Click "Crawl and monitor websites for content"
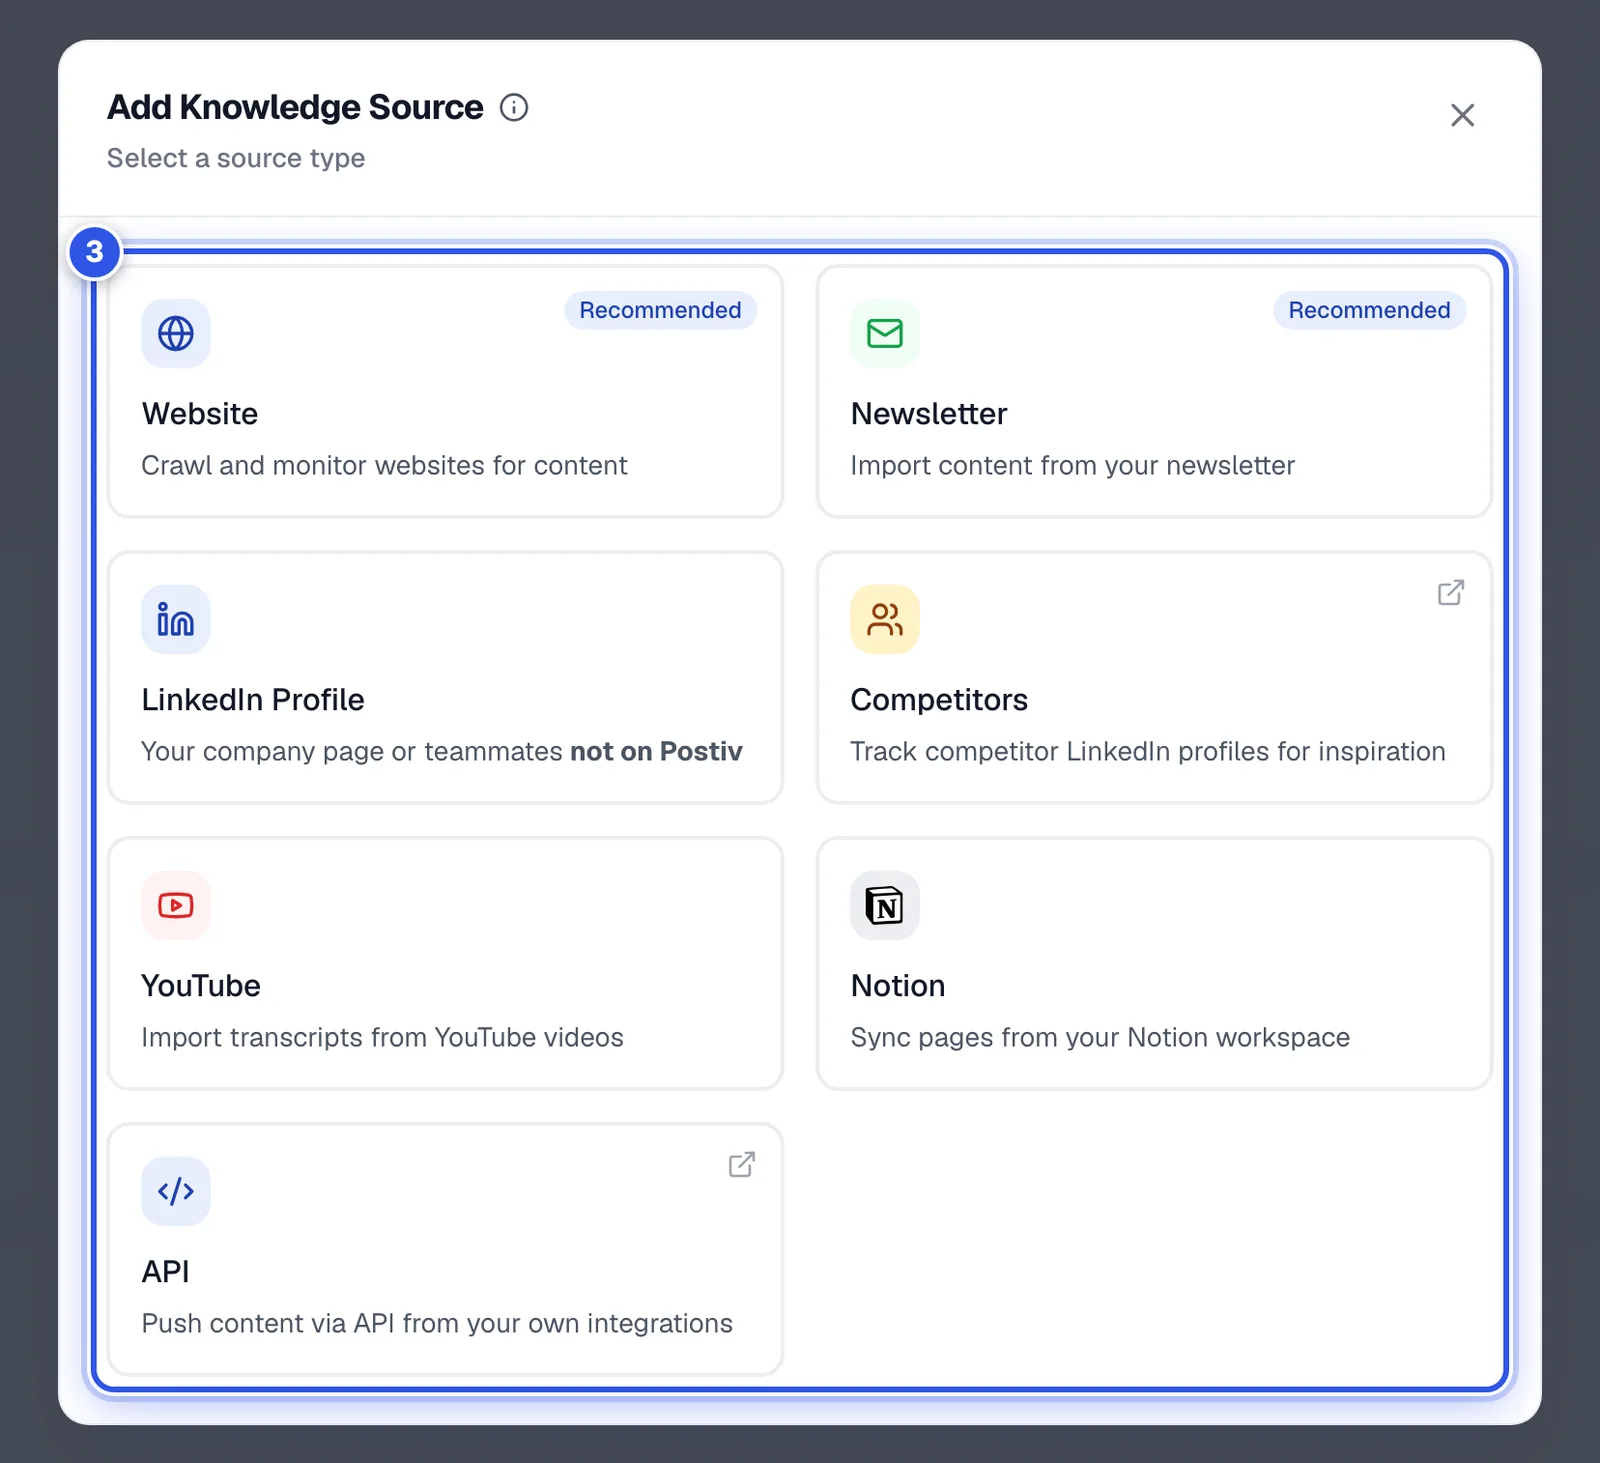Image resolution: width=1600 pixels, height=1463 pixels. (384, 466)
